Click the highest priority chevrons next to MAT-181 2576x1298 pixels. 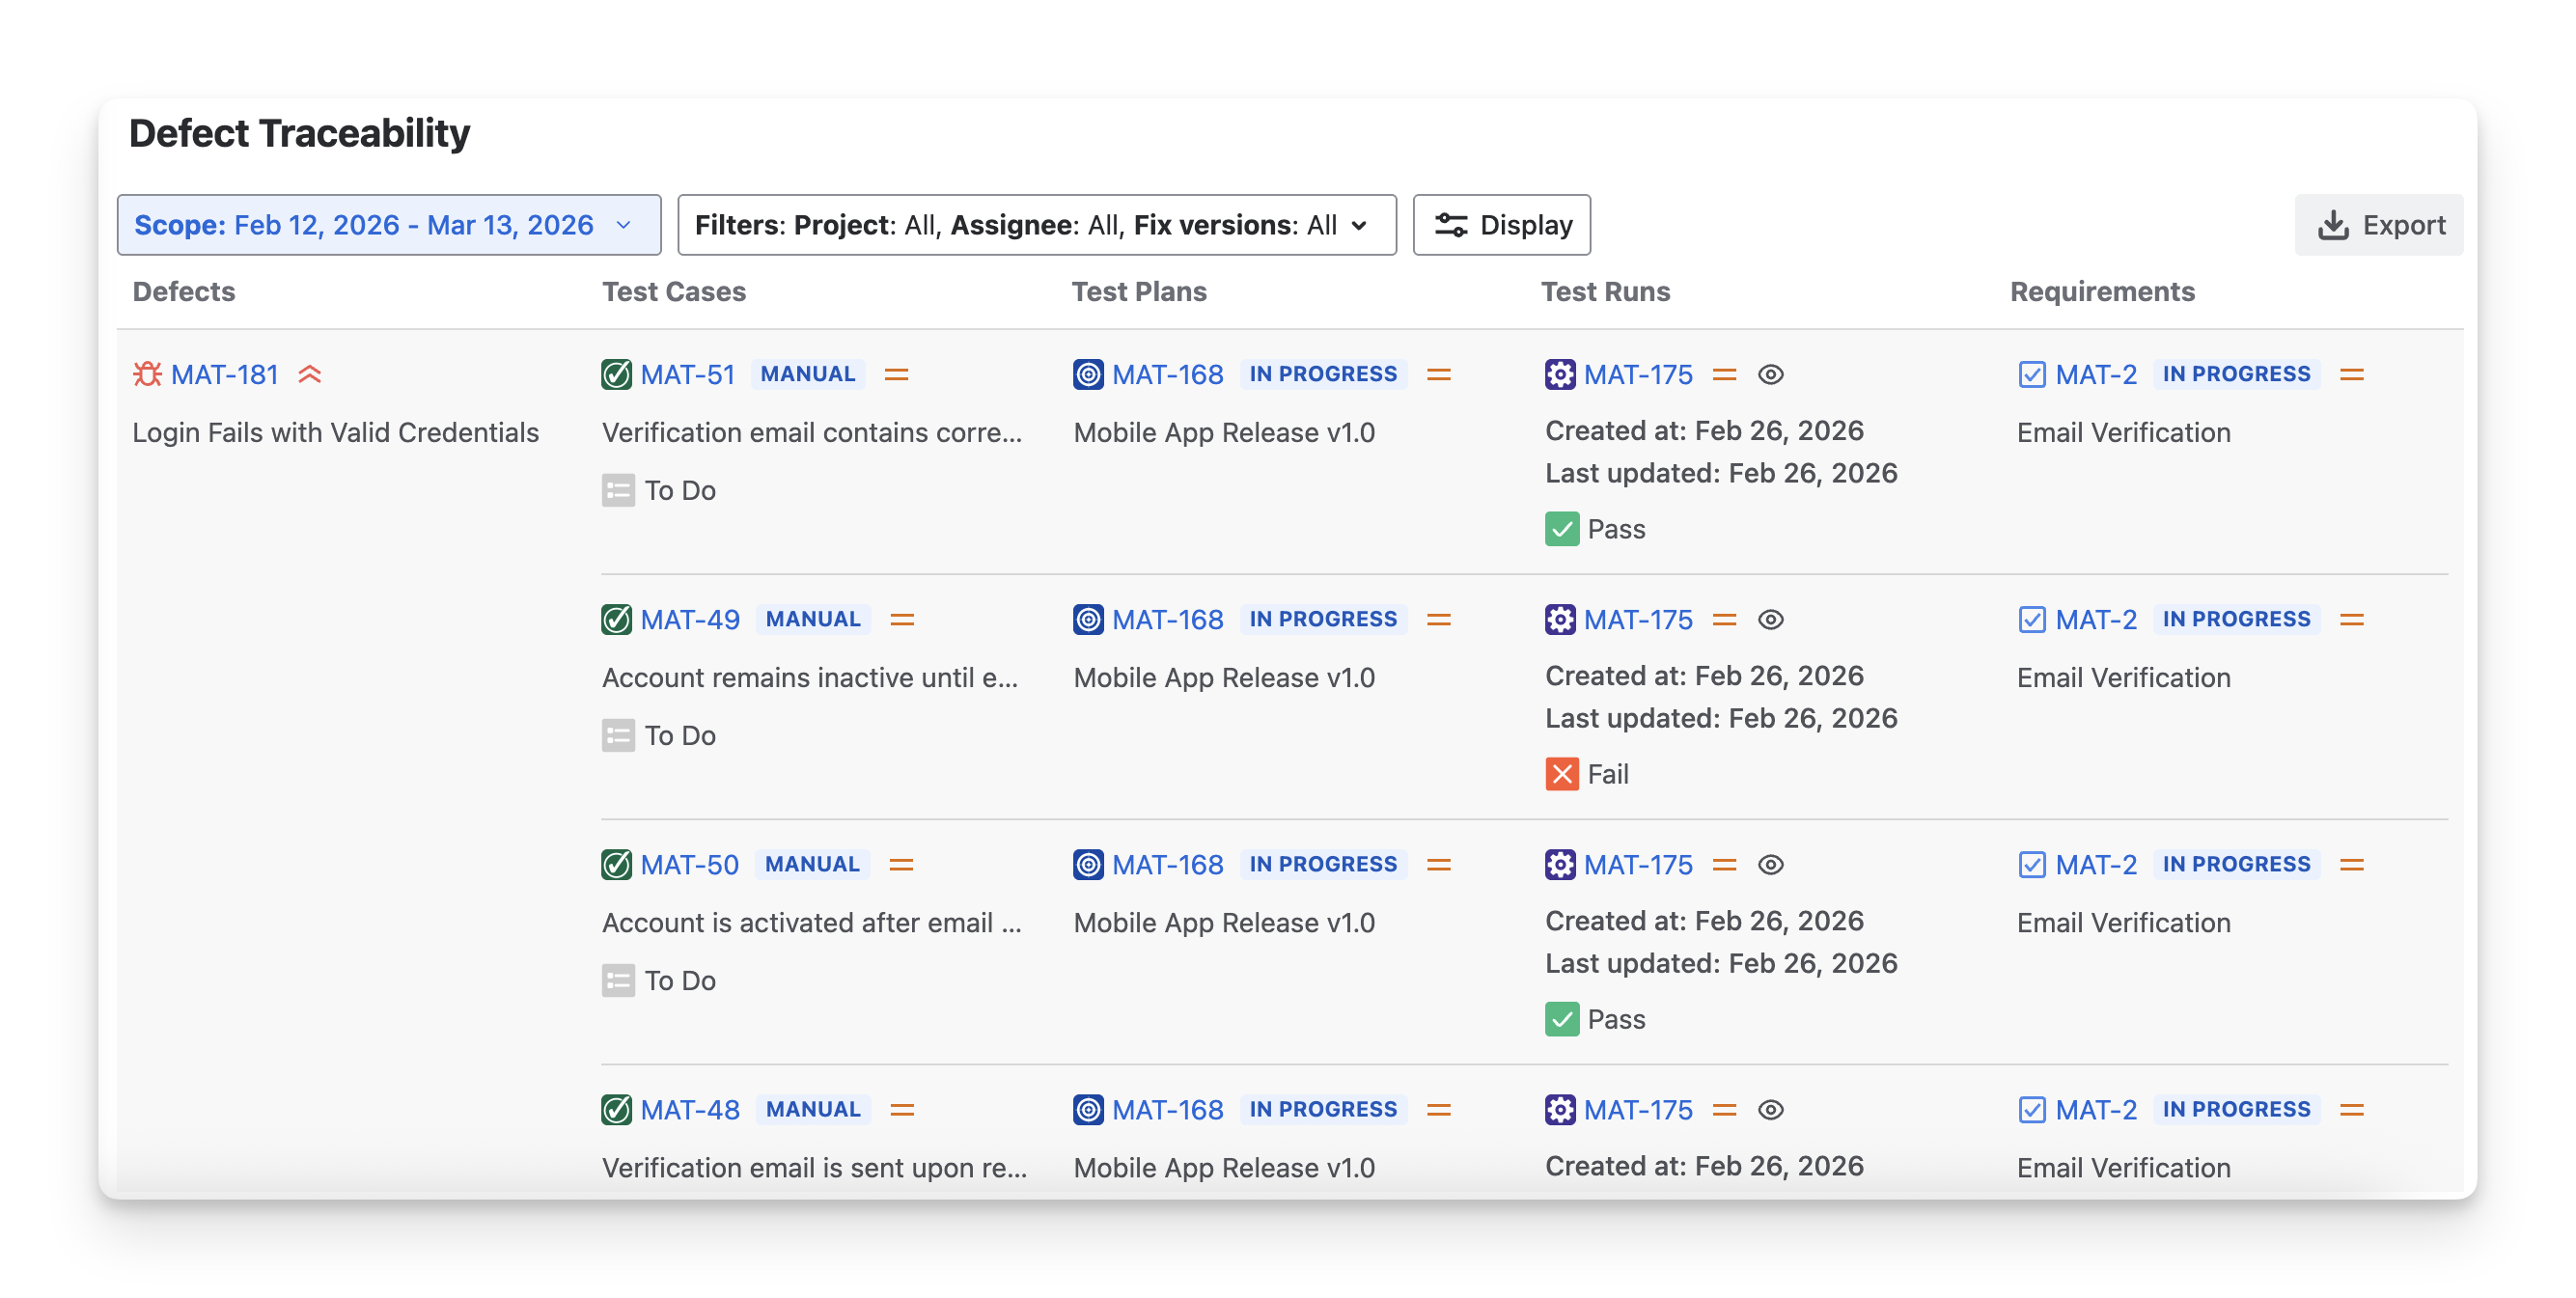click(x=310, y=374)
